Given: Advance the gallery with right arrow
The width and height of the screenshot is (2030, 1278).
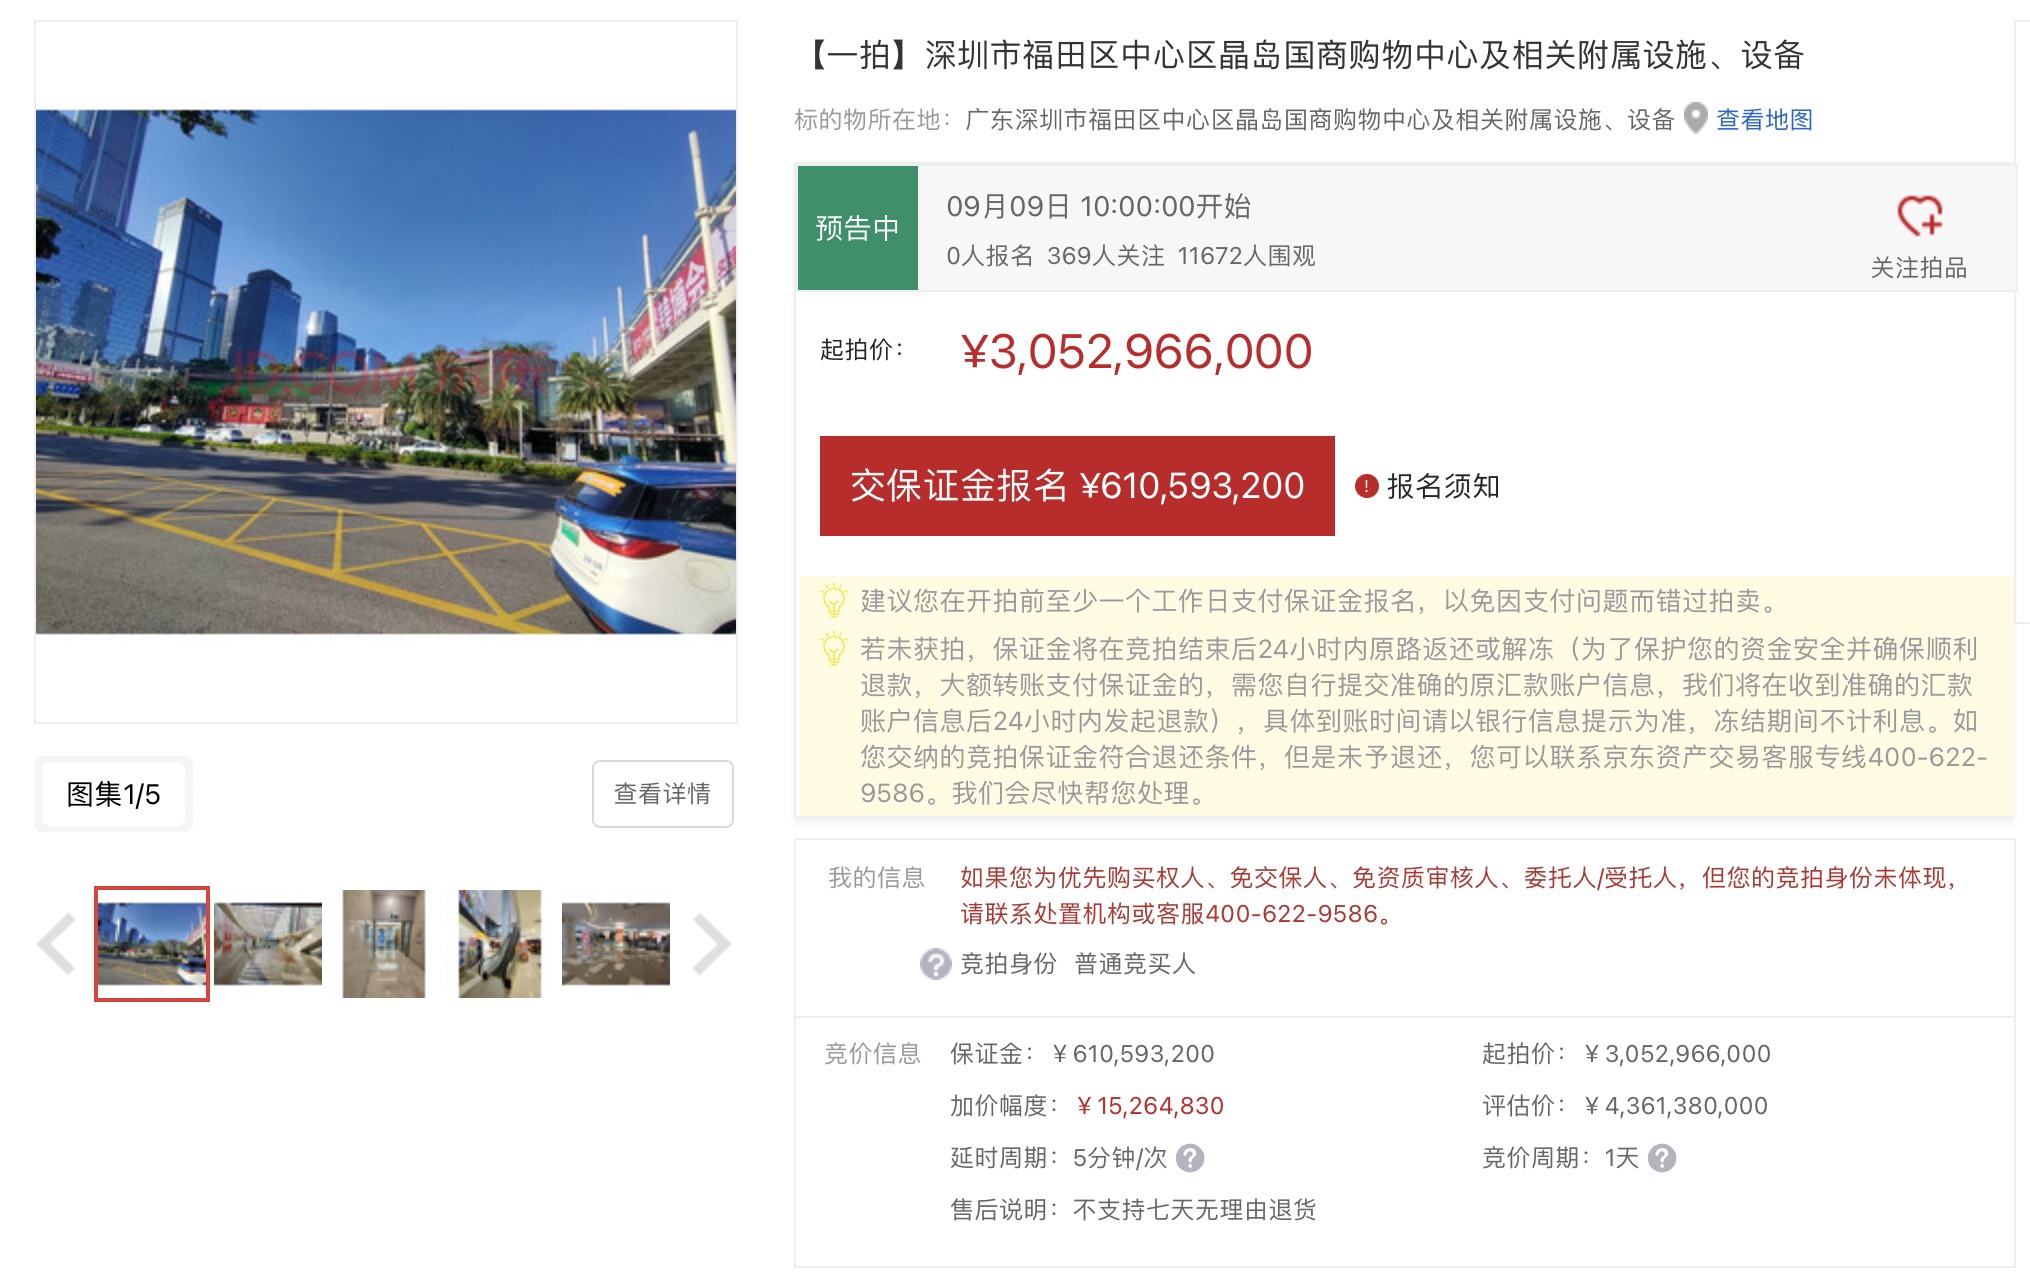Looking at the screenshot, I should click(x=711, y=943).
